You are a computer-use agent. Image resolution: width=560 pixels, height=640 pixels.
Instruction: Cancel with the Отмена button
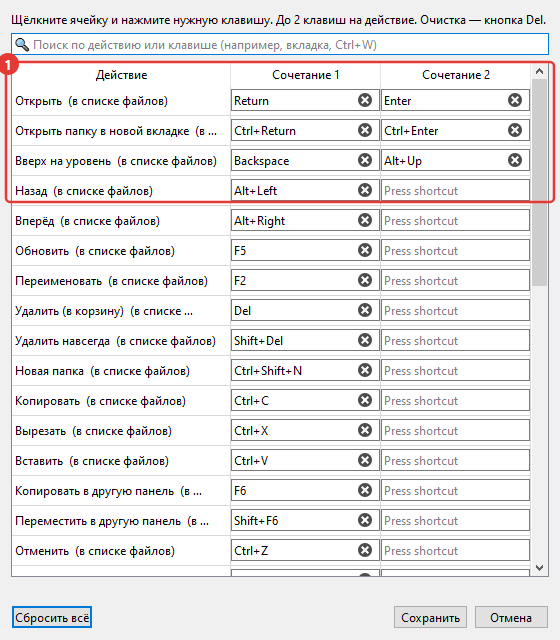(511, 617)
